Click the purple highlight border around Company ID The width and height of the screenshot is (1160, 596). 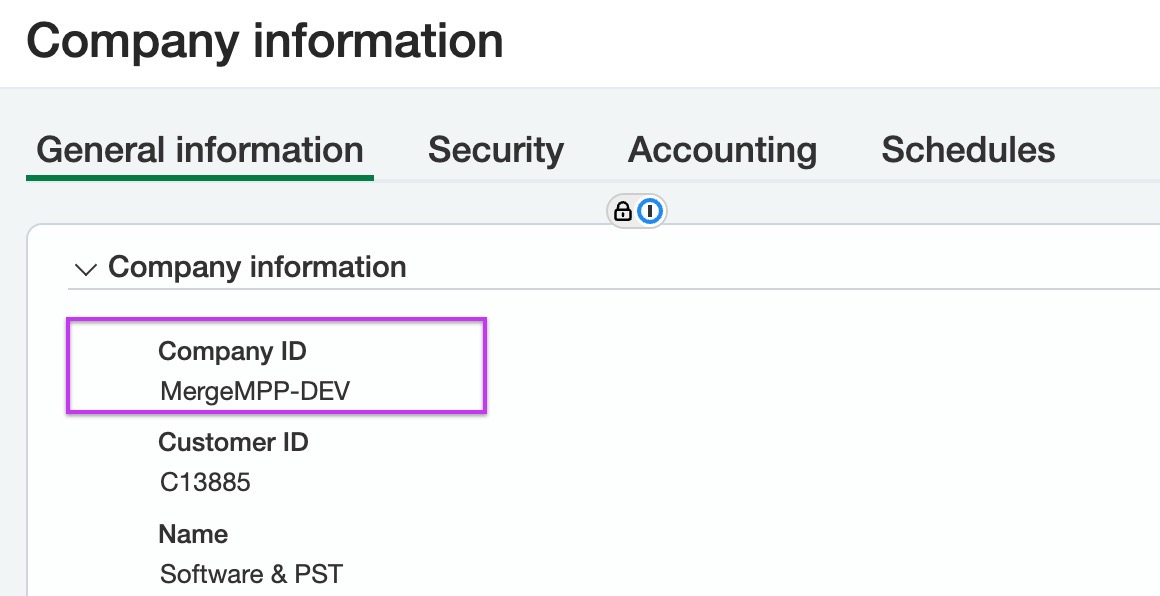(276, 320)
